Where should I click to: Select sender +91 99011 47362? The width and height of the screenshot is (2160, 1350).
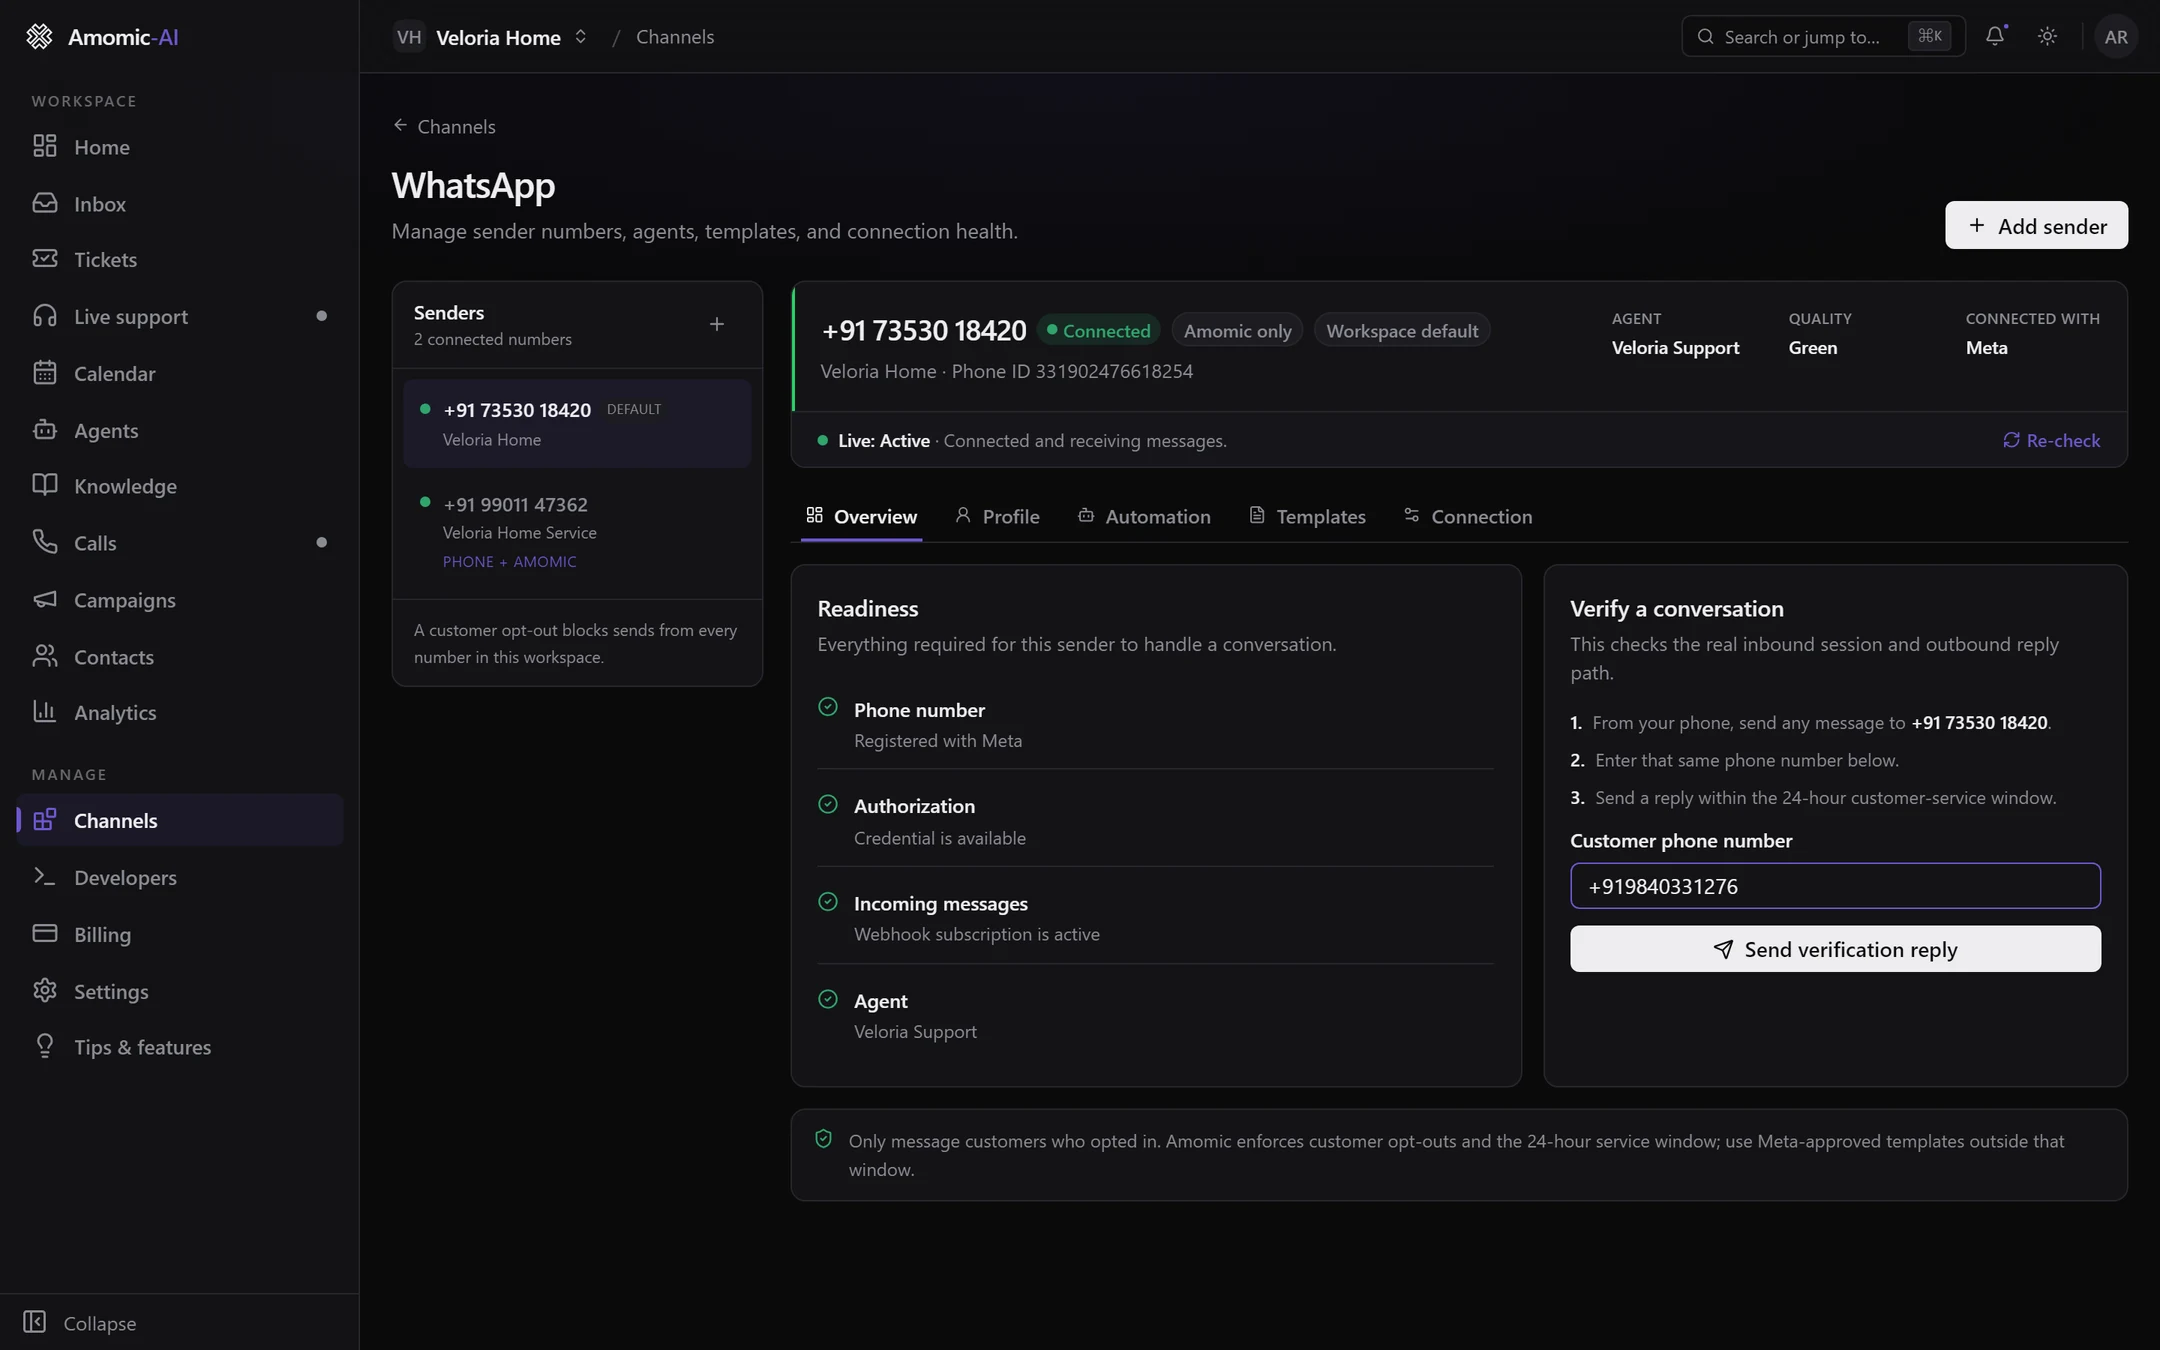tap(577, 532)
